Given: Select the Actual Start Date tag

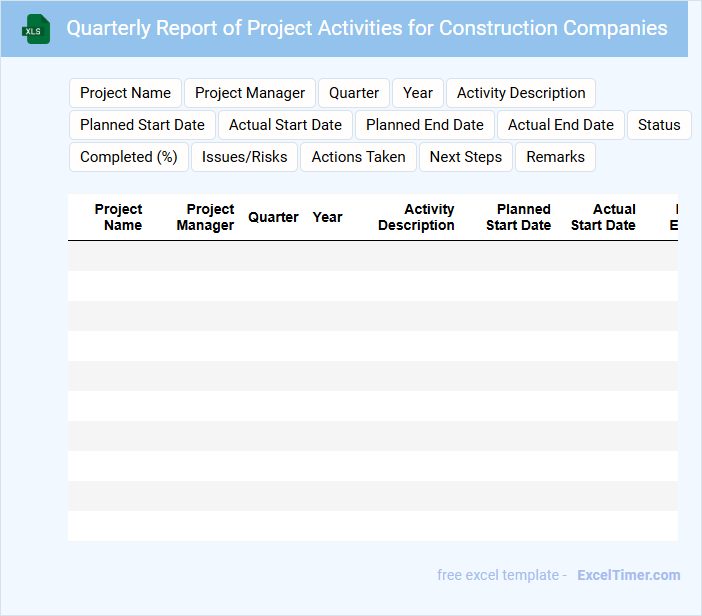Looking at the screenshot, I should (x=285, y=125).
